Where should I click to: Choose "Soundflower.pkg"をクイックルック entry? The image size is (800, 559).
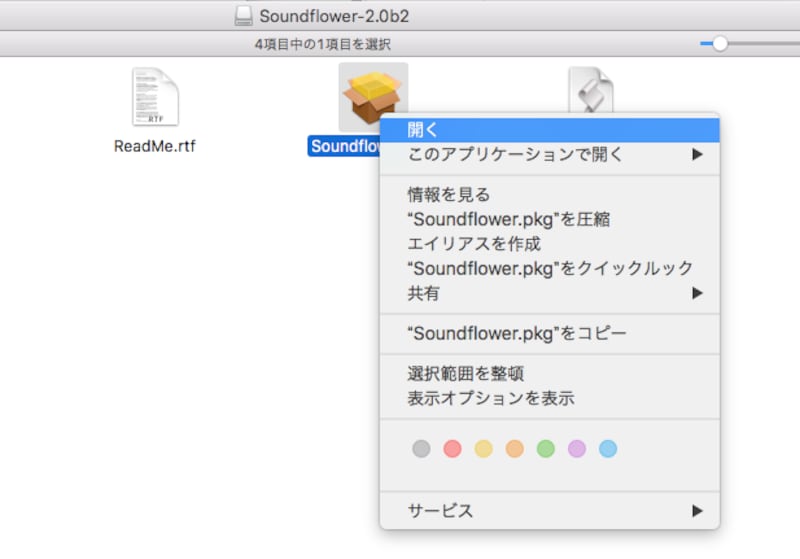pos(549,268)
